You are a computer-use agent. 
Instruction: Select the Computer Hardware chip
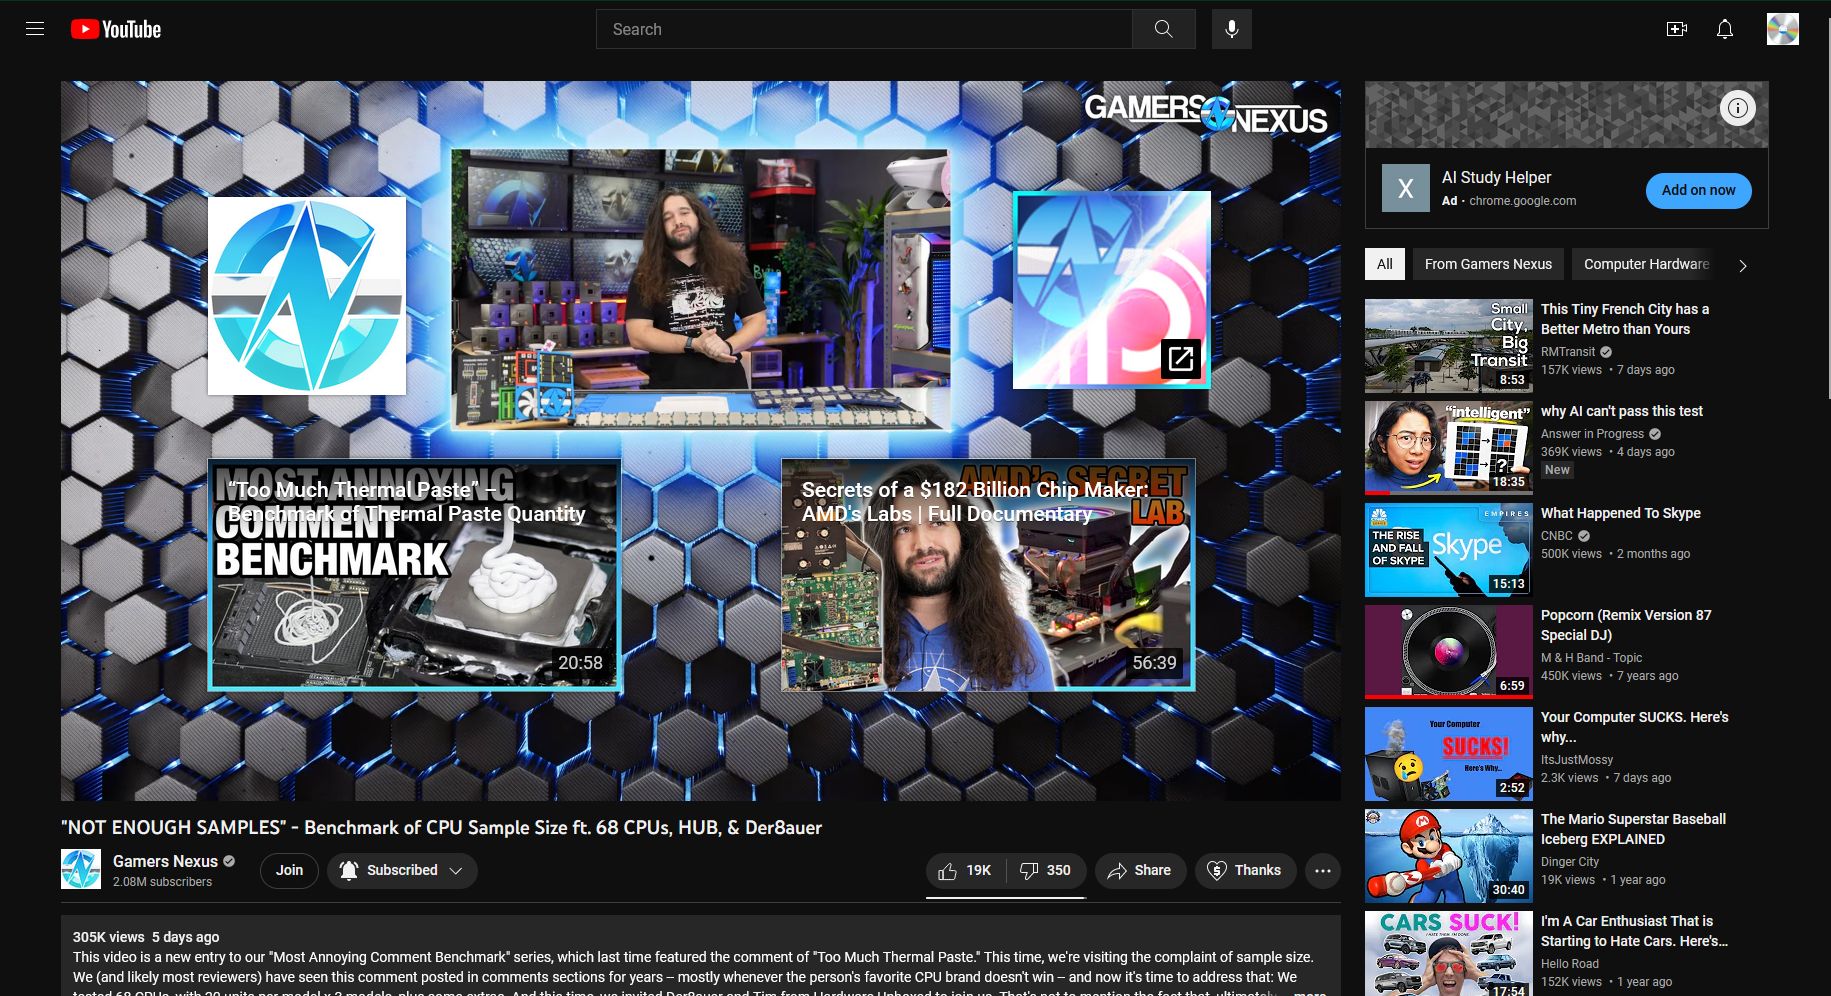pyautogui.click(x=1646, y=264)
